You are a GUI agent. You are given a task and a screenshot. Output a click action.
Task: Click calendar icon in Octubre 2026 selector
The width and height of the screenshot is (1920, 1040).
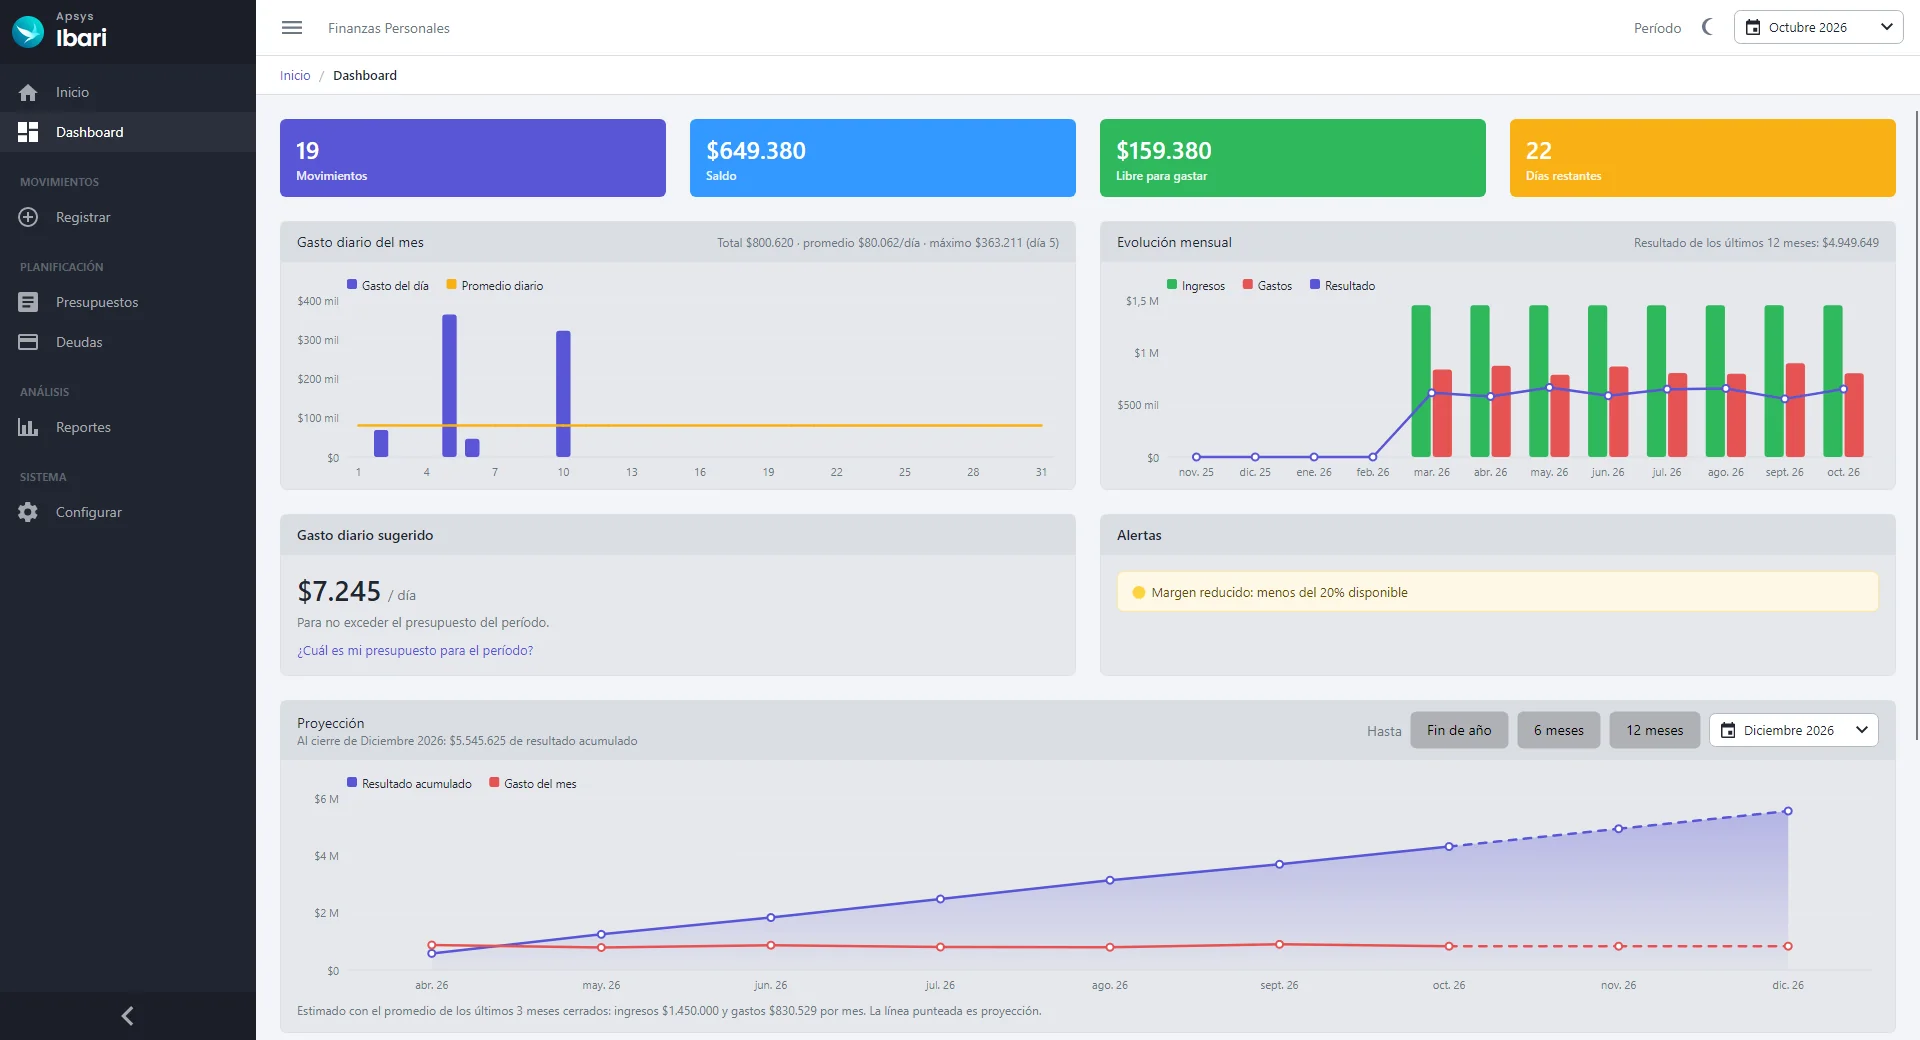click(x=1753, y=27)
